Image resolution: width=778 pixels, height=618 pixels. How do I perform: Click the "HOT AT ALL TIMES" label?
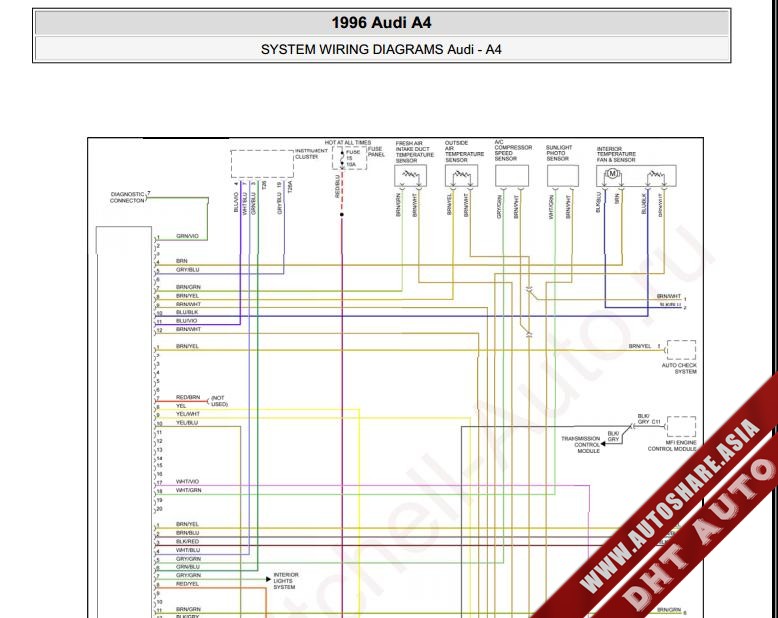click(x=348, y=142)
